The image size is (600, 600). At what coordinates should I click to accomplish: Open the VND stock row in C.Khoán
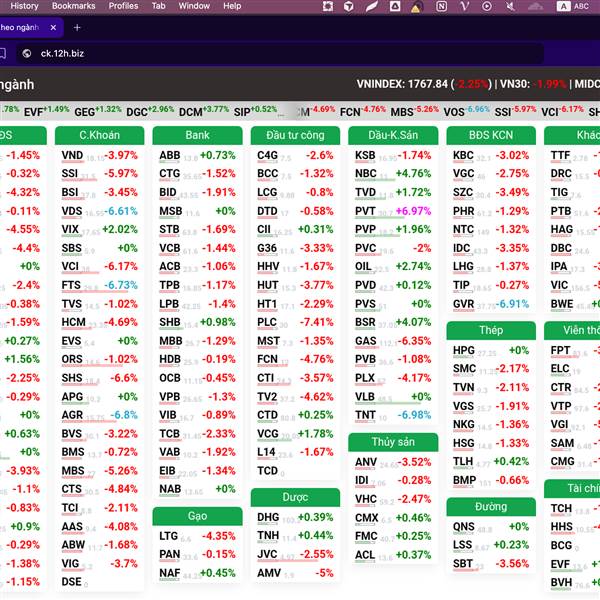click(x=99, y=155)
